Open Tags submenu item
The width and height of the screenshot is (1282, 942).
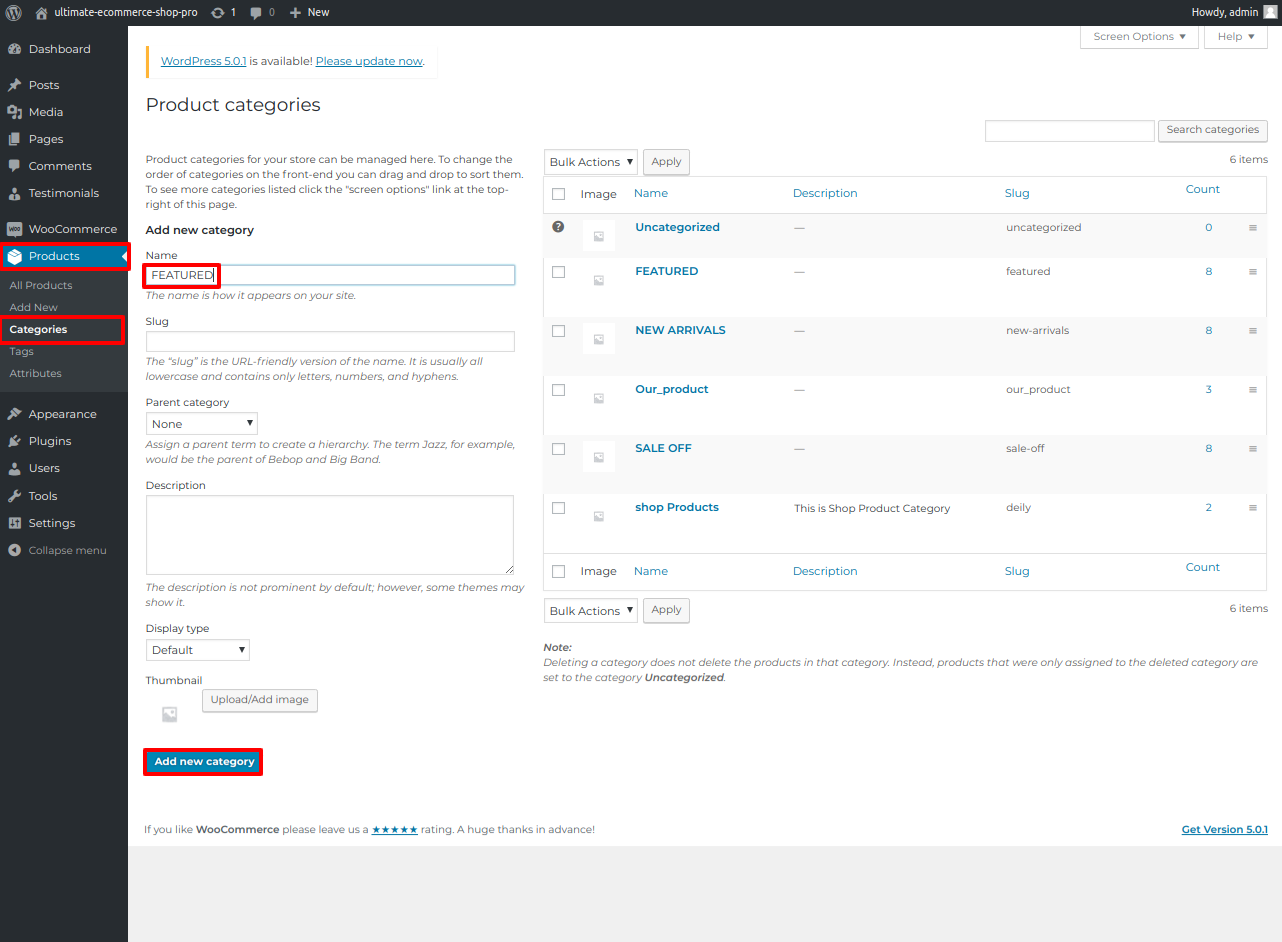[x=22, y=351]
